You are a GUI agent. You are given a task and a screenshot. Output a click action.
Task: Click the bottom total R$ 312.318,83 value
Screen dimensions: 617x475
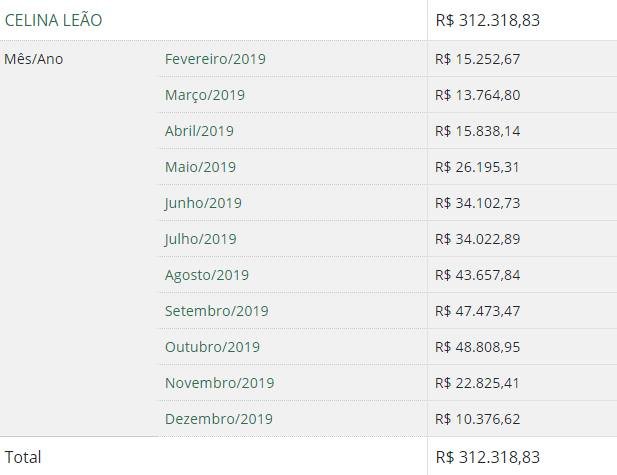coord(488,457)
